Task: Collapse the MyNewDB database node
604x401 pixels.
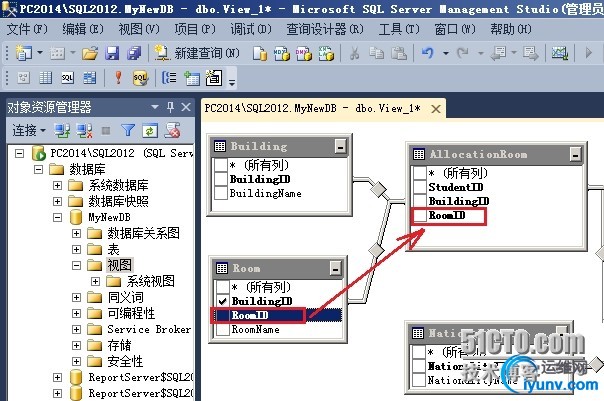Action: pos(57,217)
